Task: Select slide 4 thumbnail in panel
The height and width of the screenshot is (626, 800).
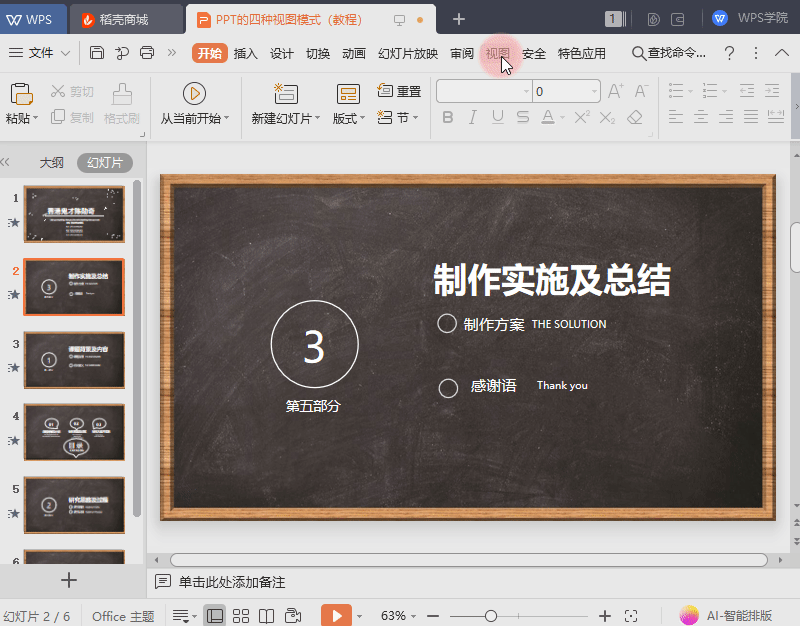Action: (x=74, y=432)
